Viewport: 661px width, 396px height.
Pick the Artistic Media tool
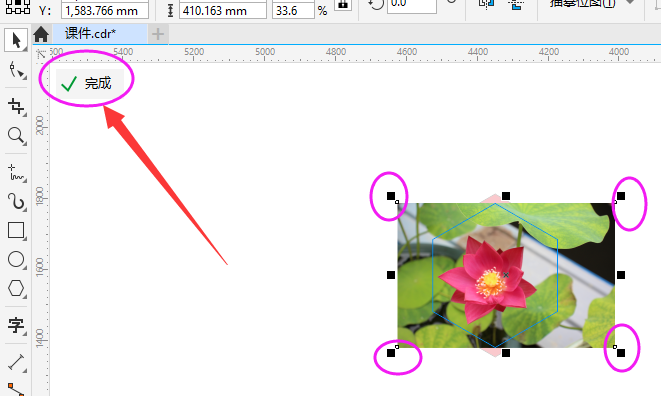pos(16,201)
